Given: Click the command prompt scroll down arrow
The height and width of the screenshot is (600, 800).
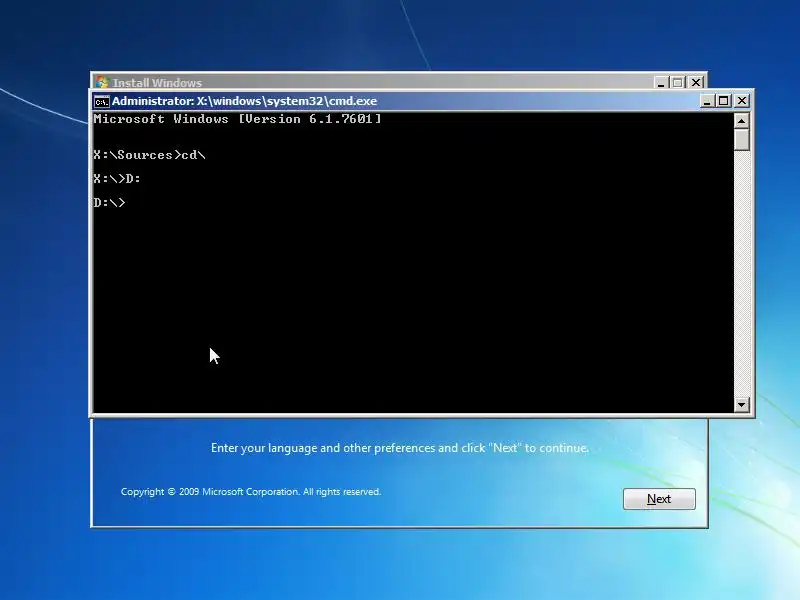Looking at the screenshot, I should tap(741, 405).
